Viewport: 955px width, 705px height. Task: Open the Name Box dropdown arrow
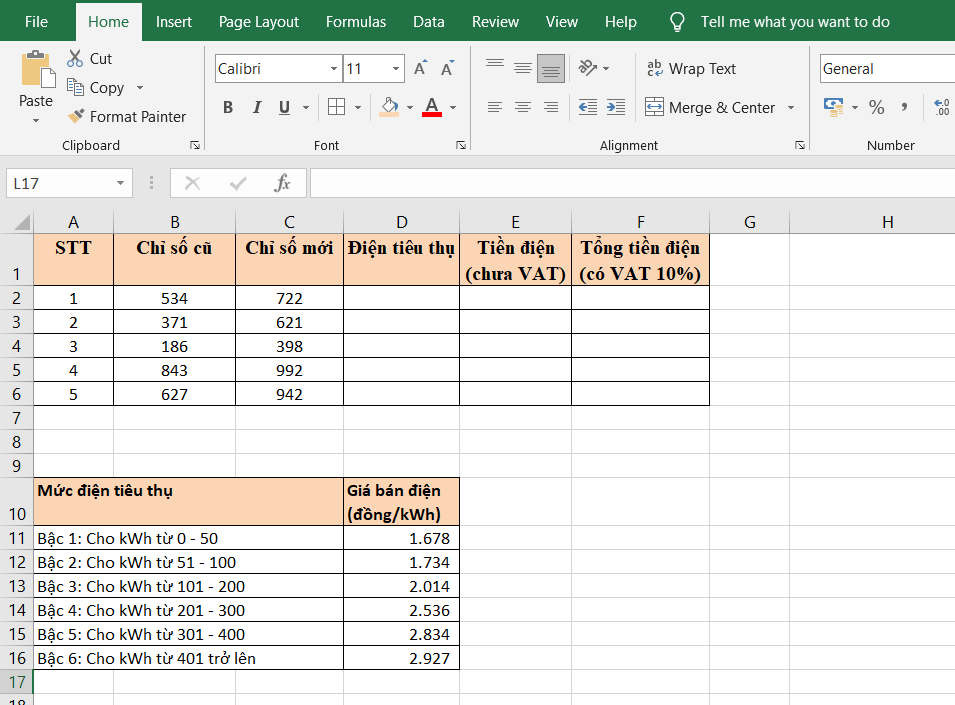pos(121,184)
